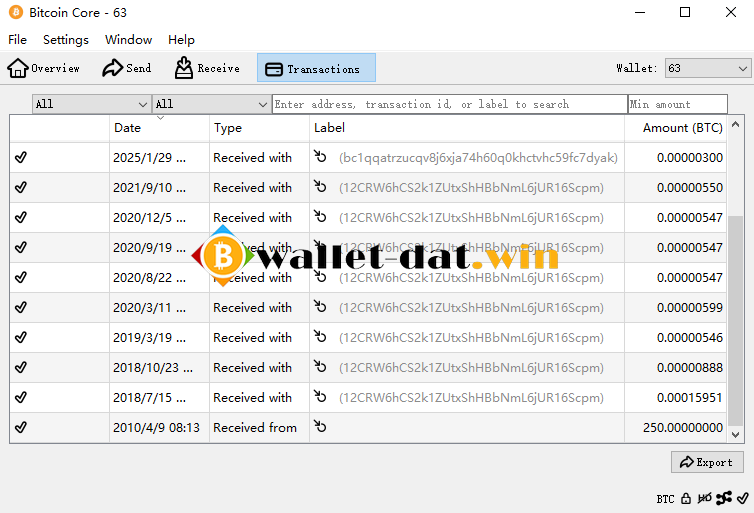Click confirmed checkmark icon for 2021/9/10 transaction
The width and height of the screenshot is (754, 513).
pos(21,187)
